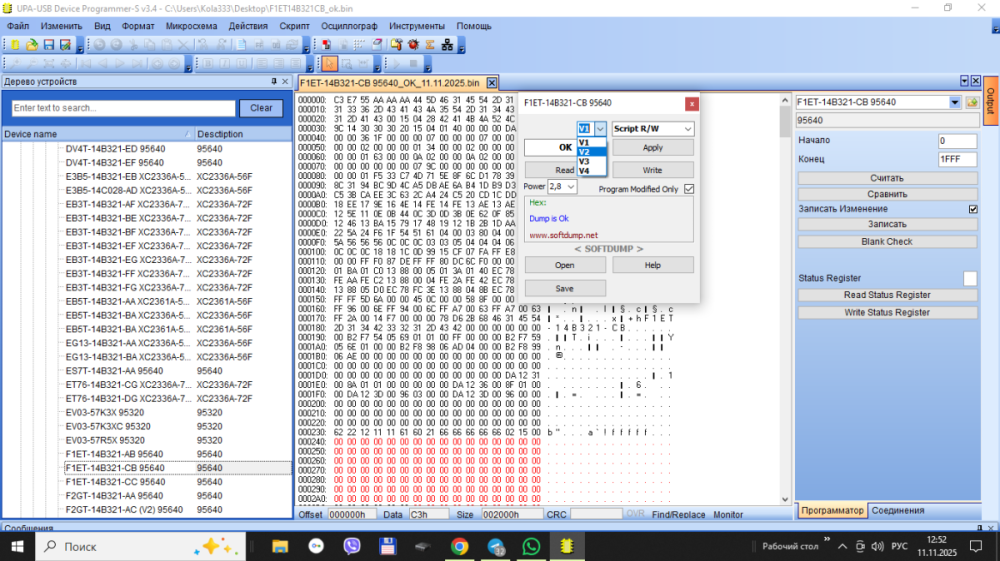Choose V2 in the version list
Screen dimensions: 1000x561
tap(591, 152)
